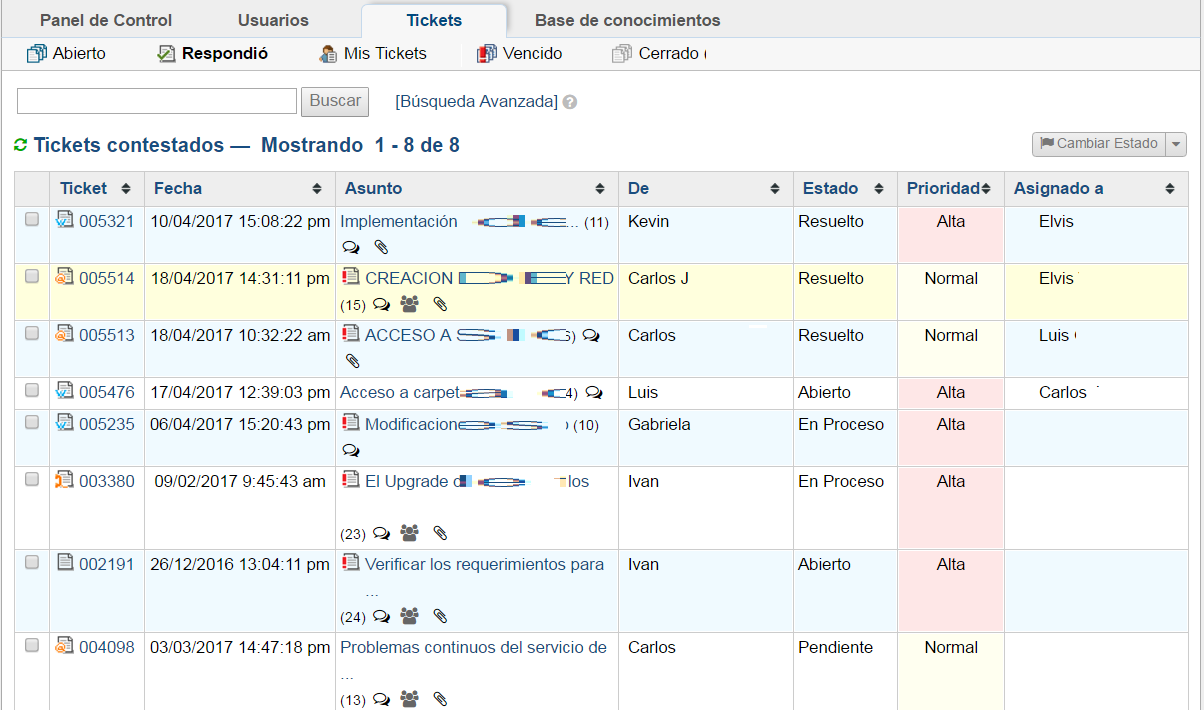Screen dimensions: 1204x710
Task: Click the Abierto queue icon
Action: [37, 54]
